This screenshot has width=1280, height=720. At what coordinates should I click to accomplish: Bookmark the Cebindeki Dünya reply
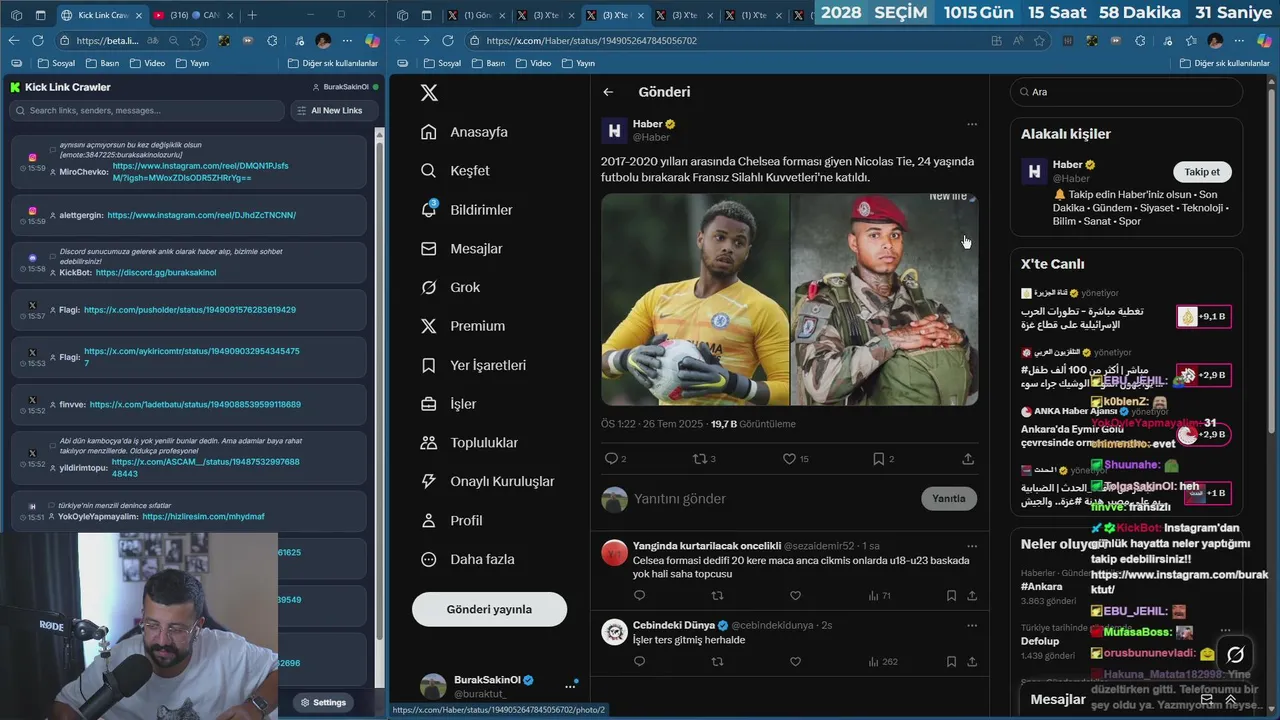(x=951, y=662)
